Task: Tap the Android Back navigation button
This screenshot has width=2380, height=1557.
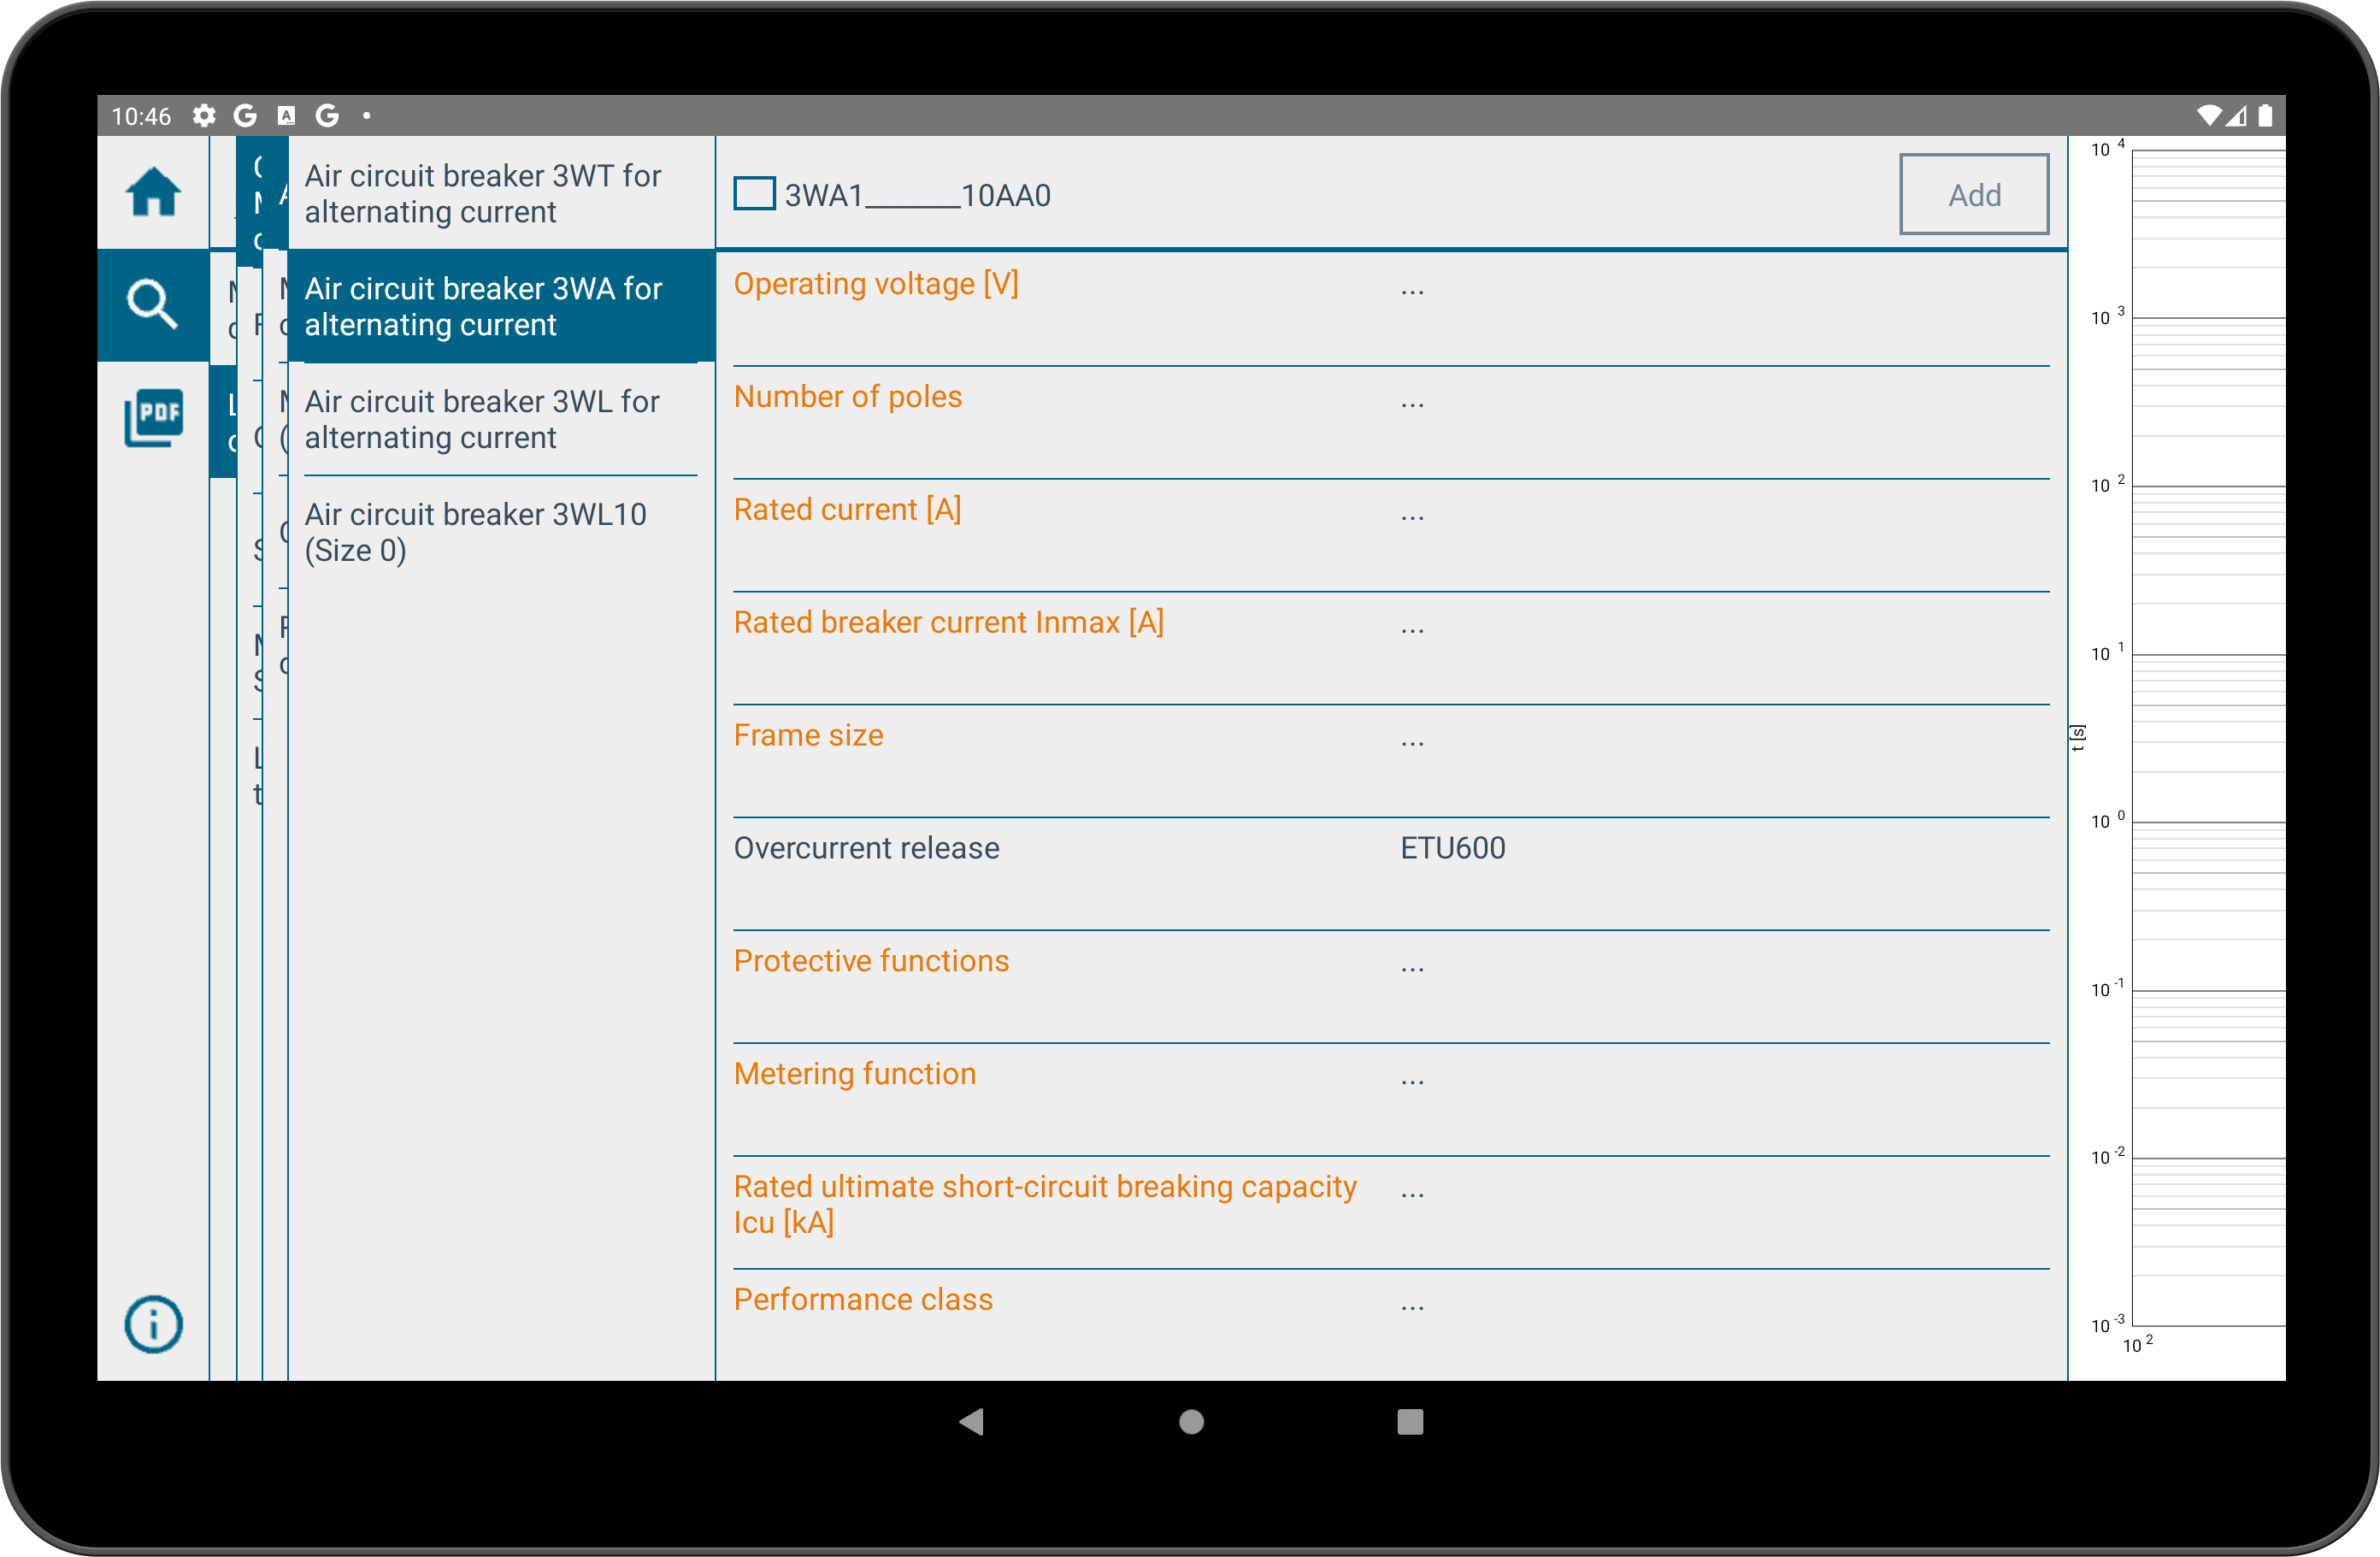Action: tap(972, 1421)
